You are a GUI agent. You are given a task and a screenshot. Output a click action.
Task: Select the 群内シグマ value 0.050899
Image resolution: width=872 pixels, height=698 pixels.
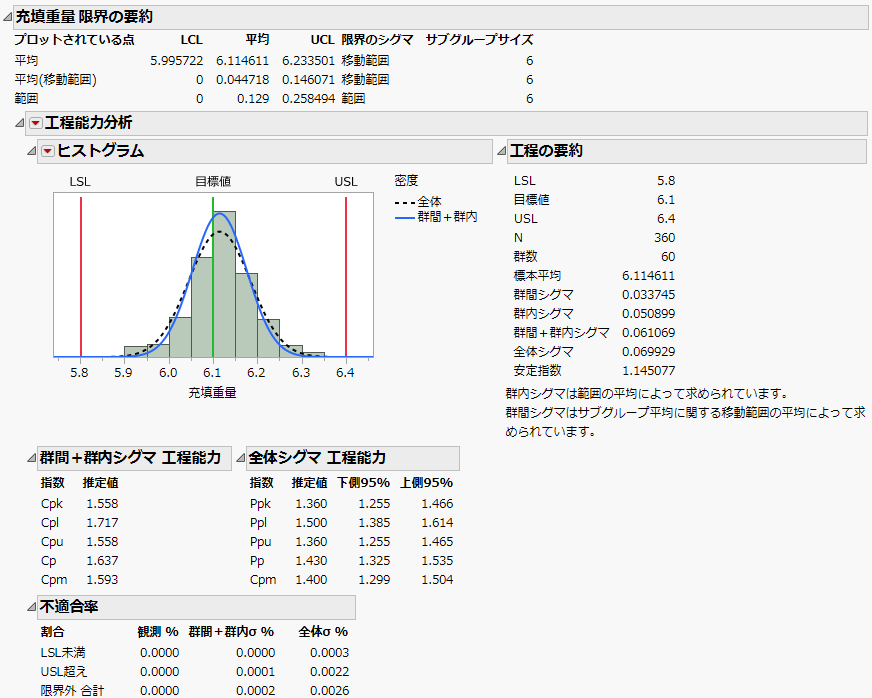coord(648,314)
